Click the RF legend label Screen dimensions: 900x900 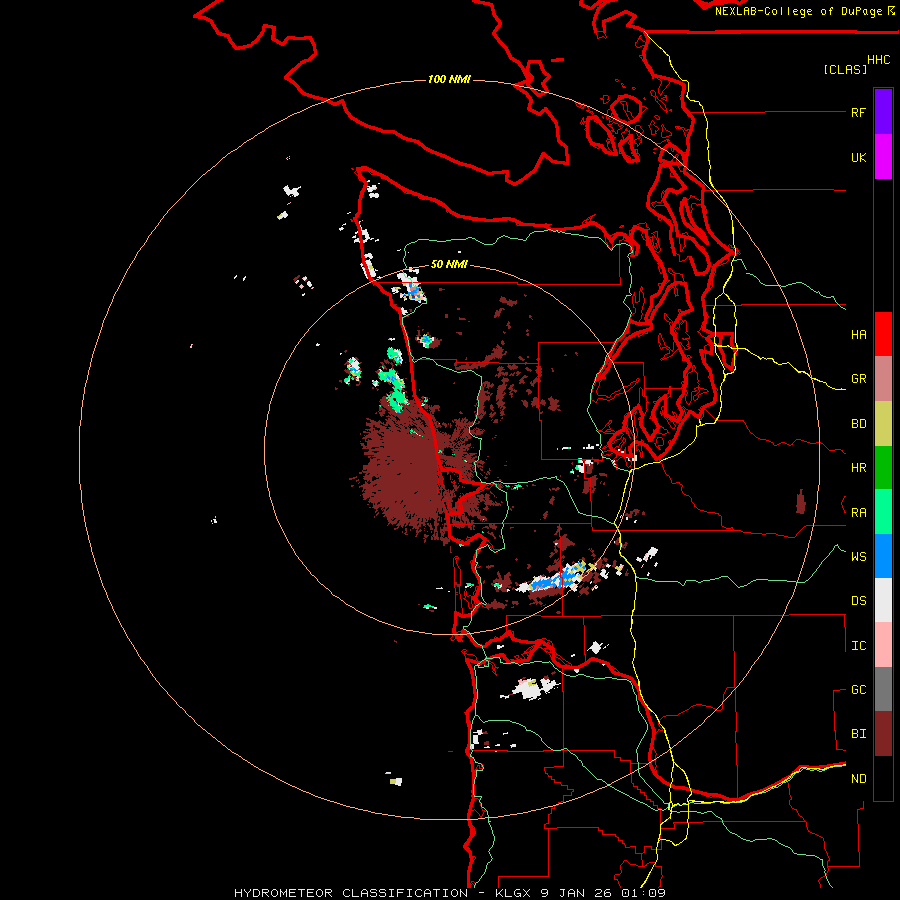(858, 112)
